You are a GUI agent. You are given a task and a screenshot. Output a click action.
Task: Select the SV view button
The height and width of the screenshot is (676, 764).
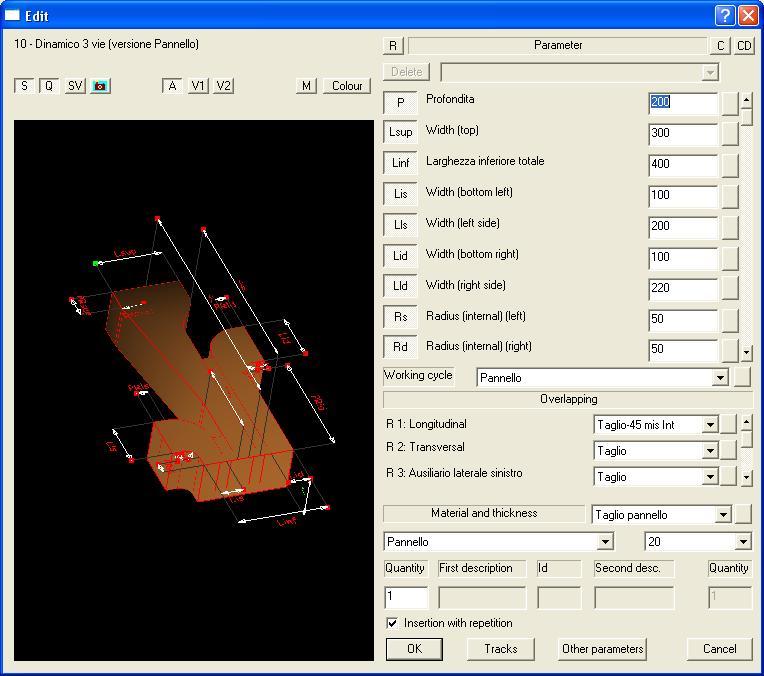(75, 86)
